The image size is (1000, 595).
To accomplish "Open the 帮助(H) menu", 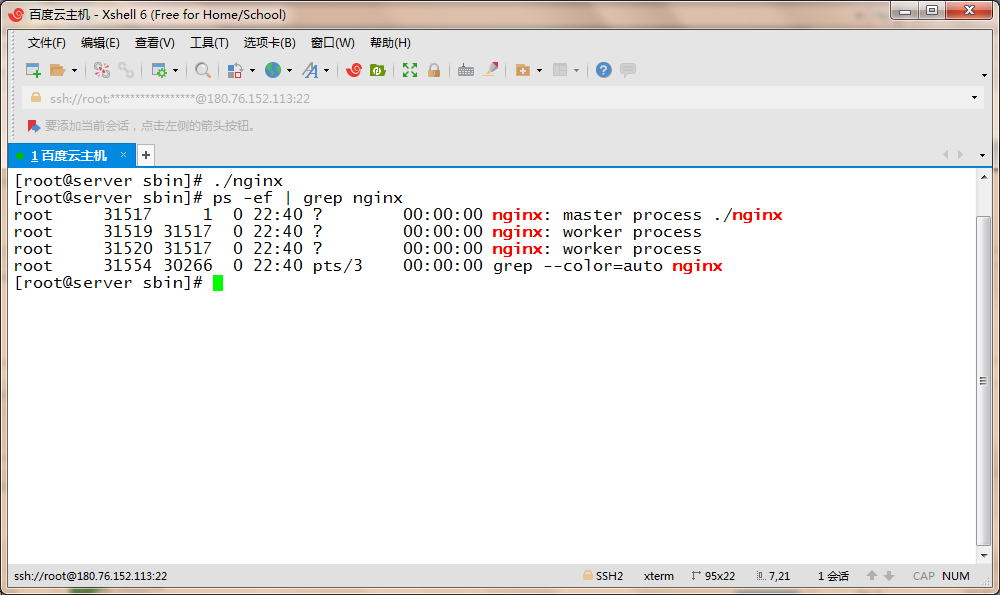I will (390, 43).
